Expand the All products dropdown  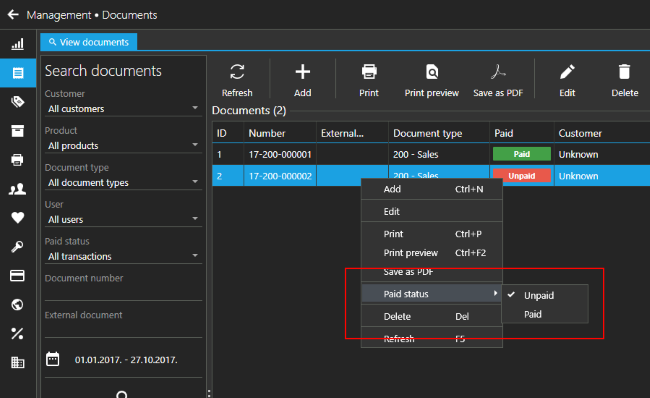(123, 146)
